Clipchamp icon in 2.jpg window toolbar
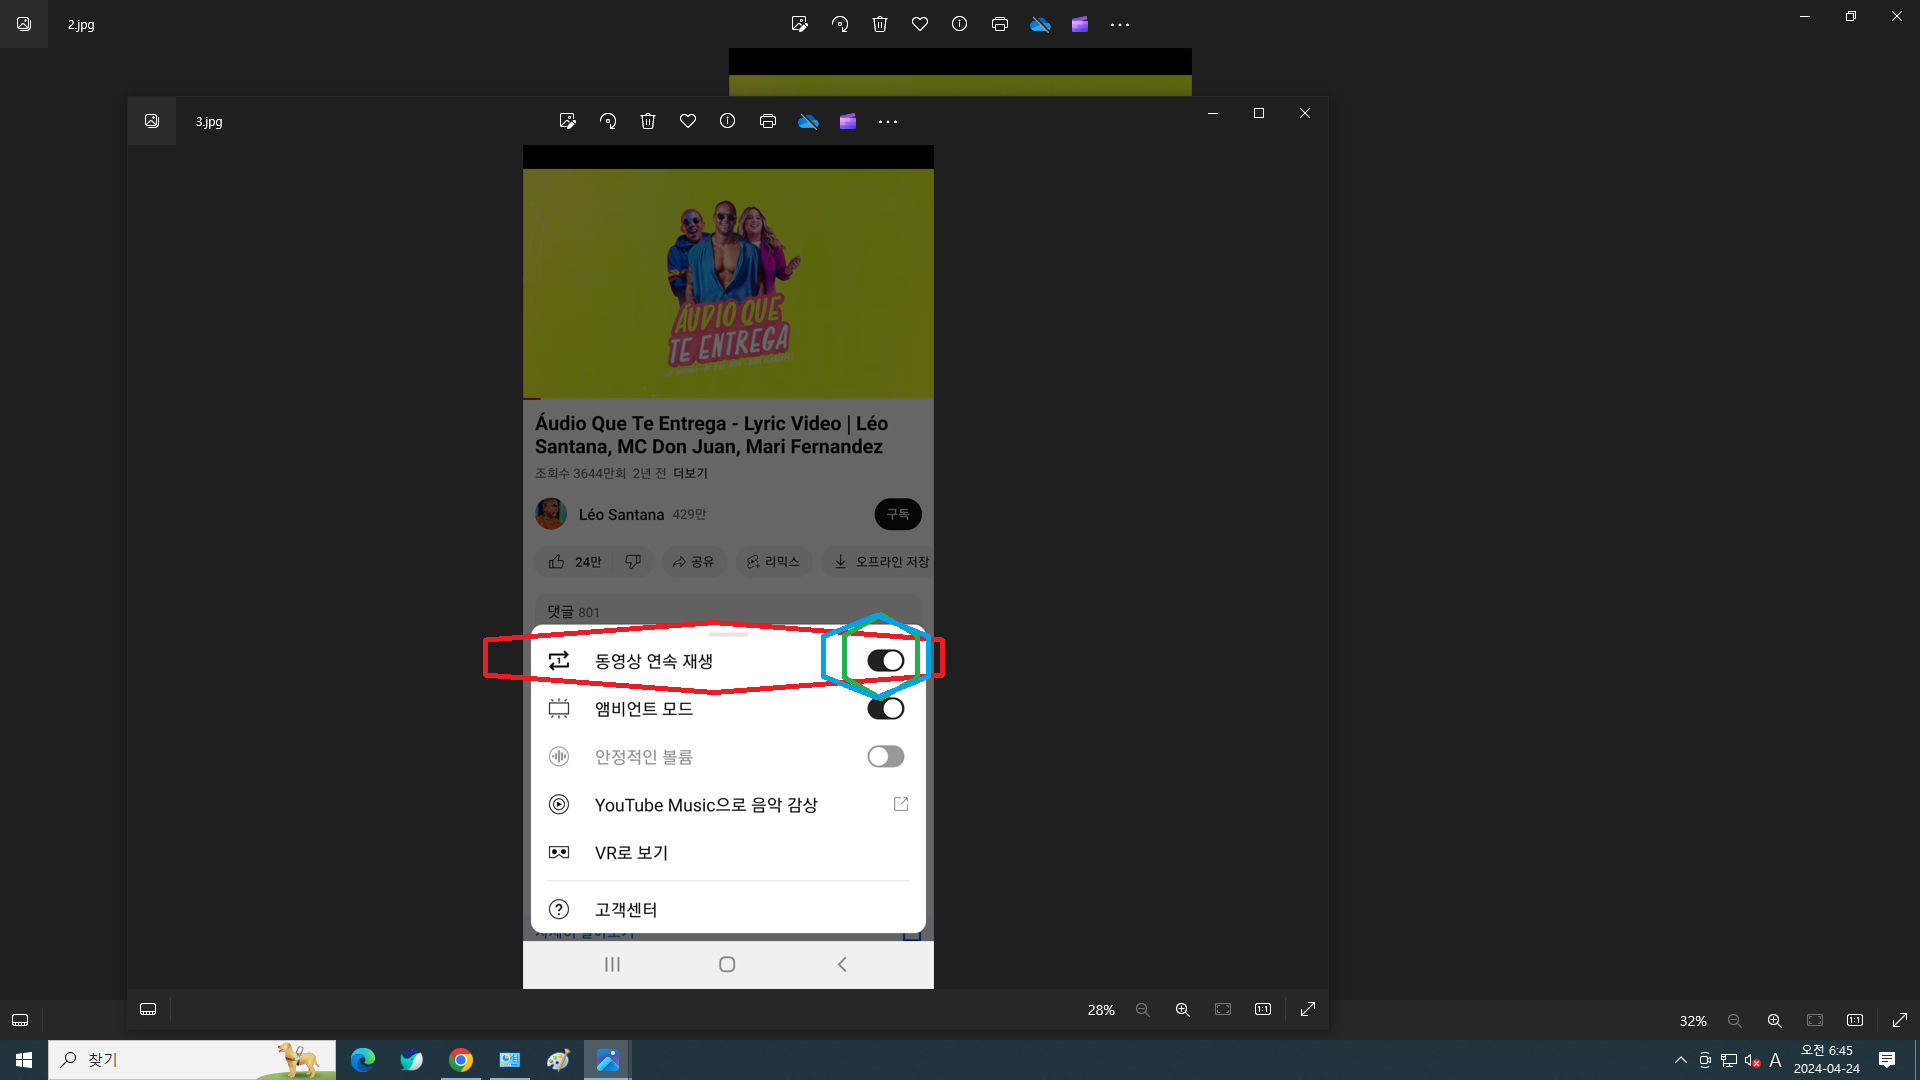The height and width of the screenshot is (1080, 1920). 1080,24
